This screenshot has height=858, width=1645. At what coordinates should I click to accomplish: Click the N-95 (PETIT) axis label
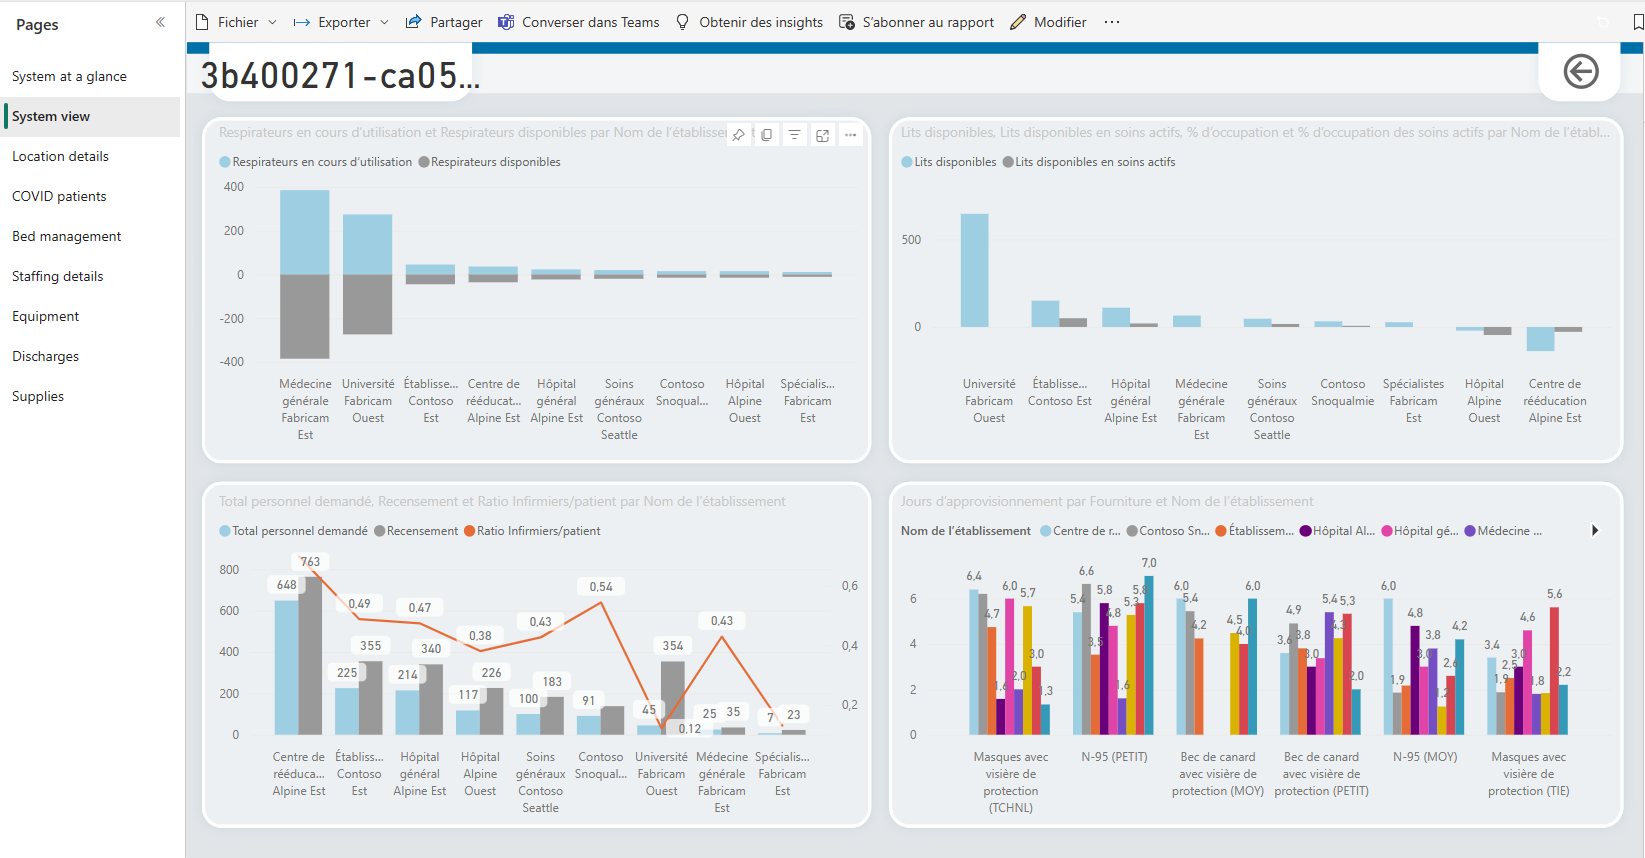coord(1114,757)
